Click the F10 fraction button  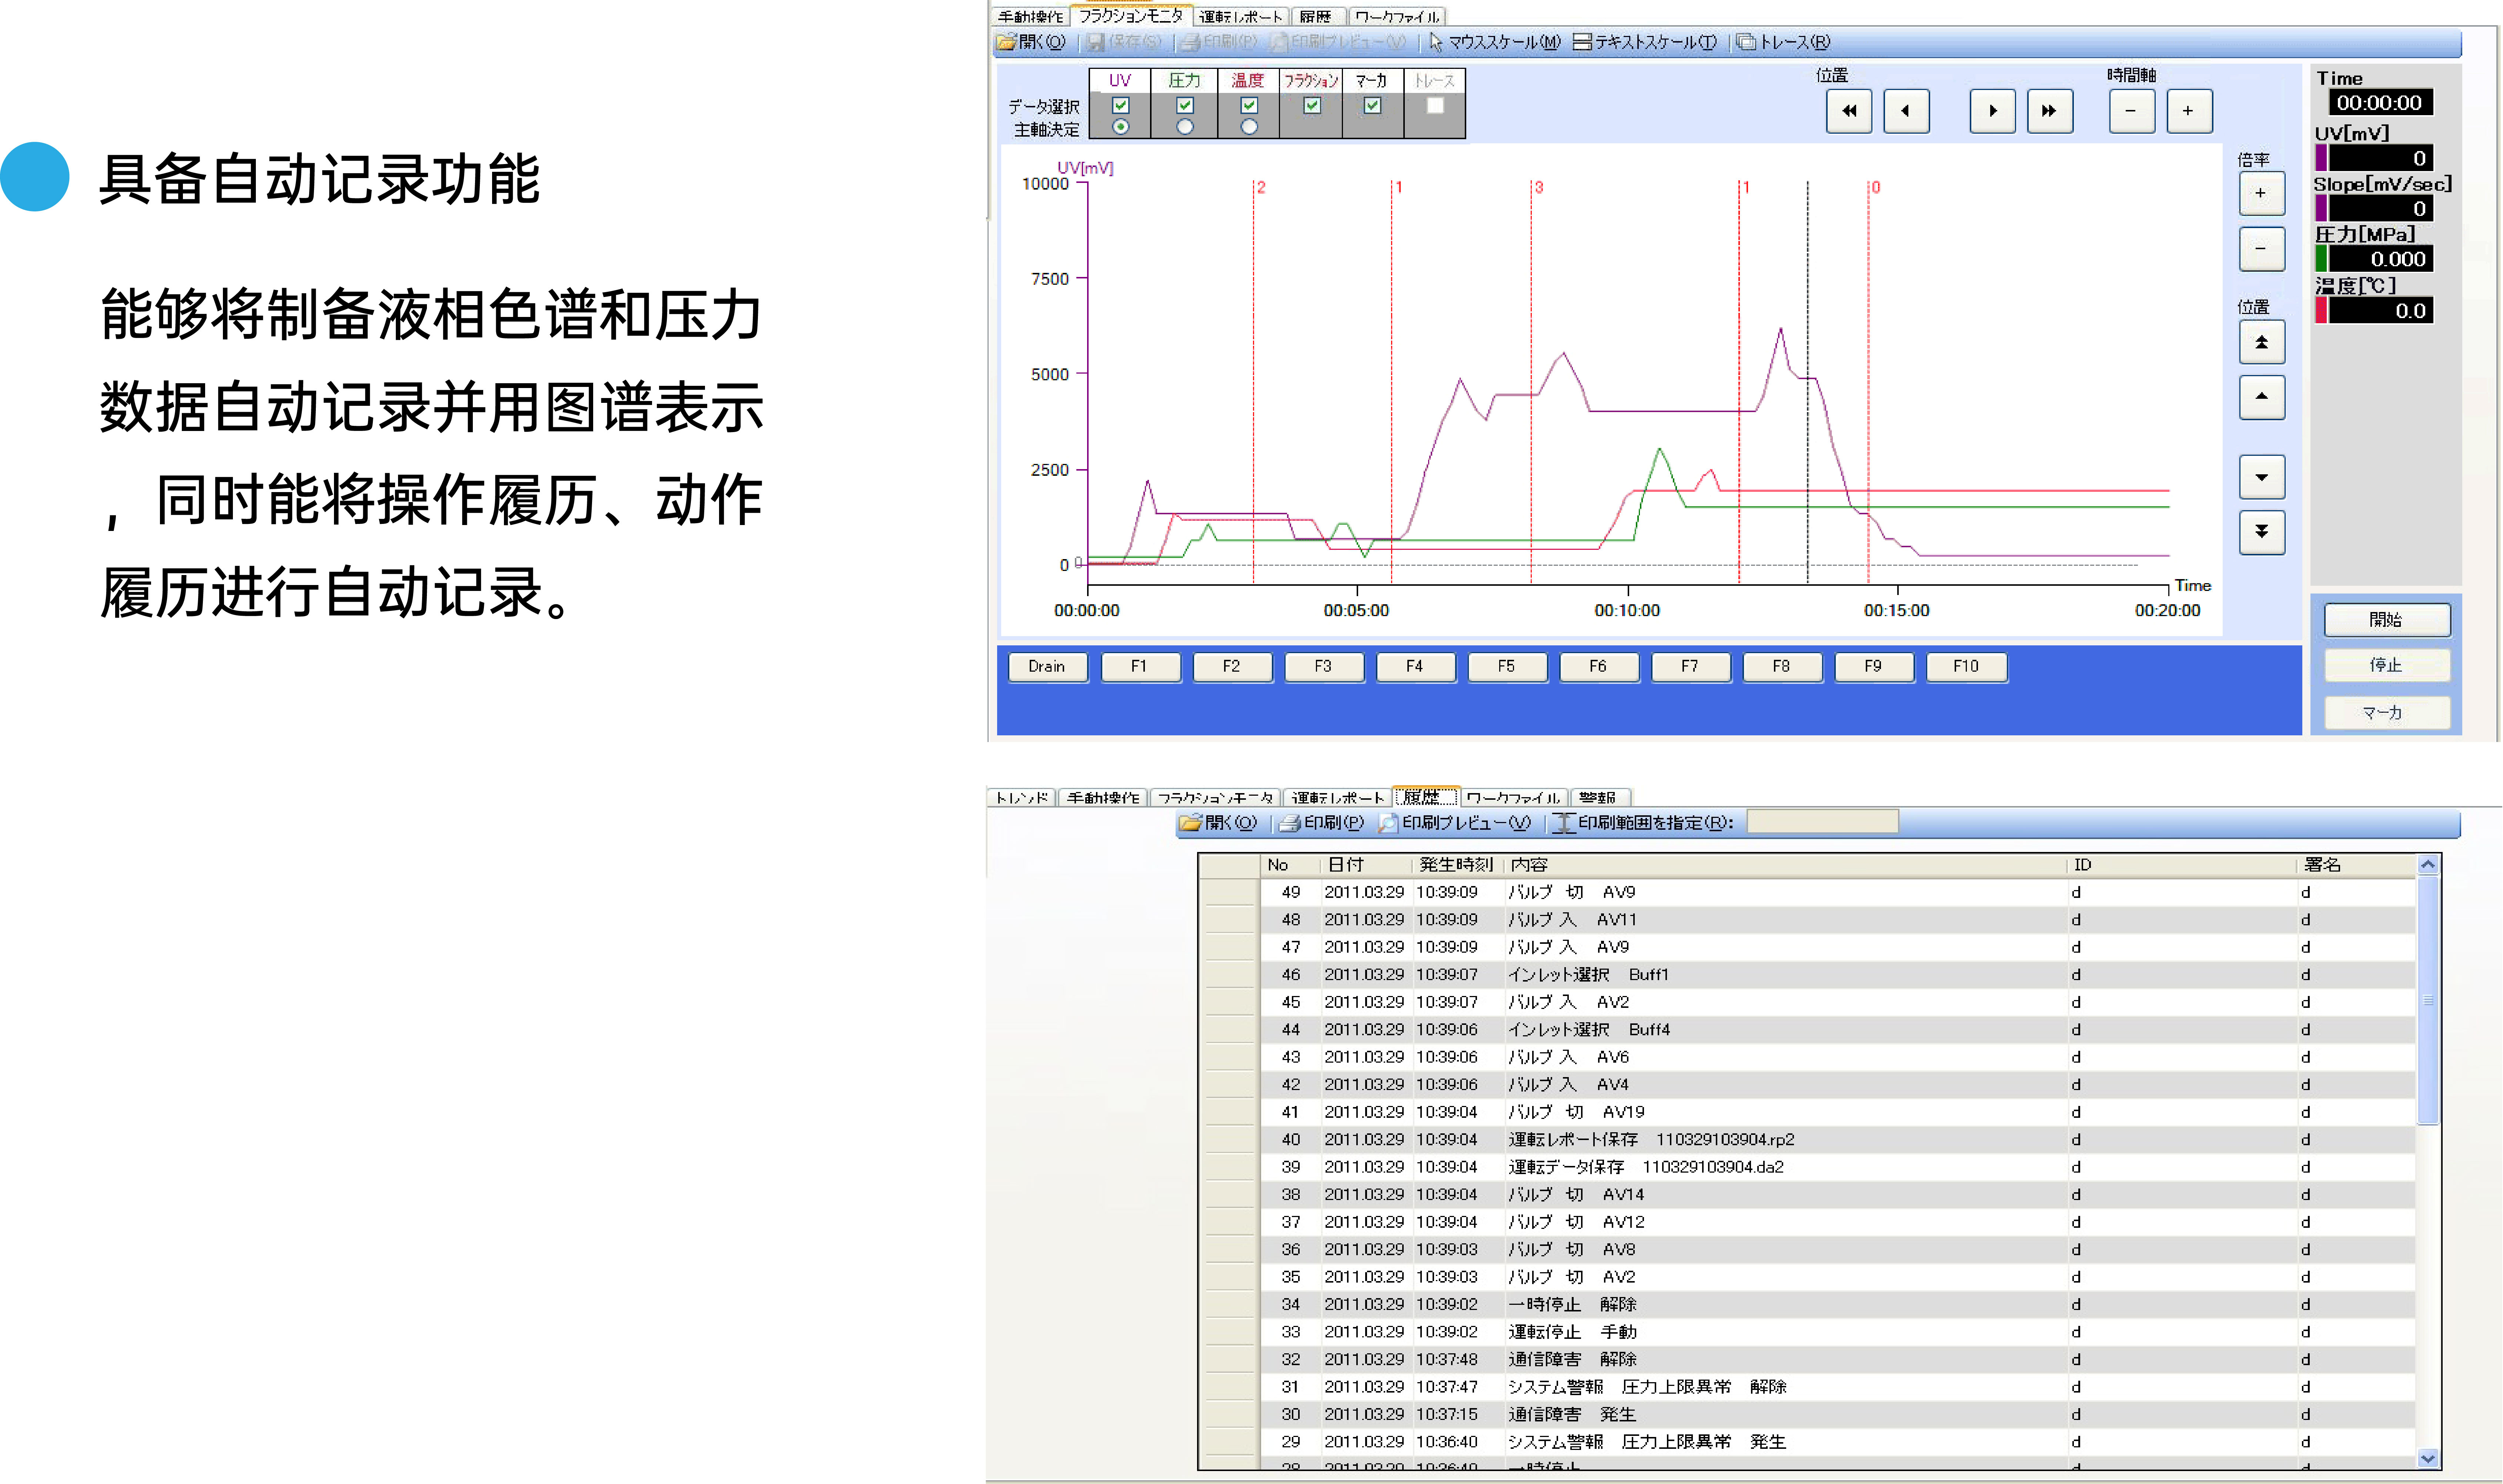point(1966,667)
